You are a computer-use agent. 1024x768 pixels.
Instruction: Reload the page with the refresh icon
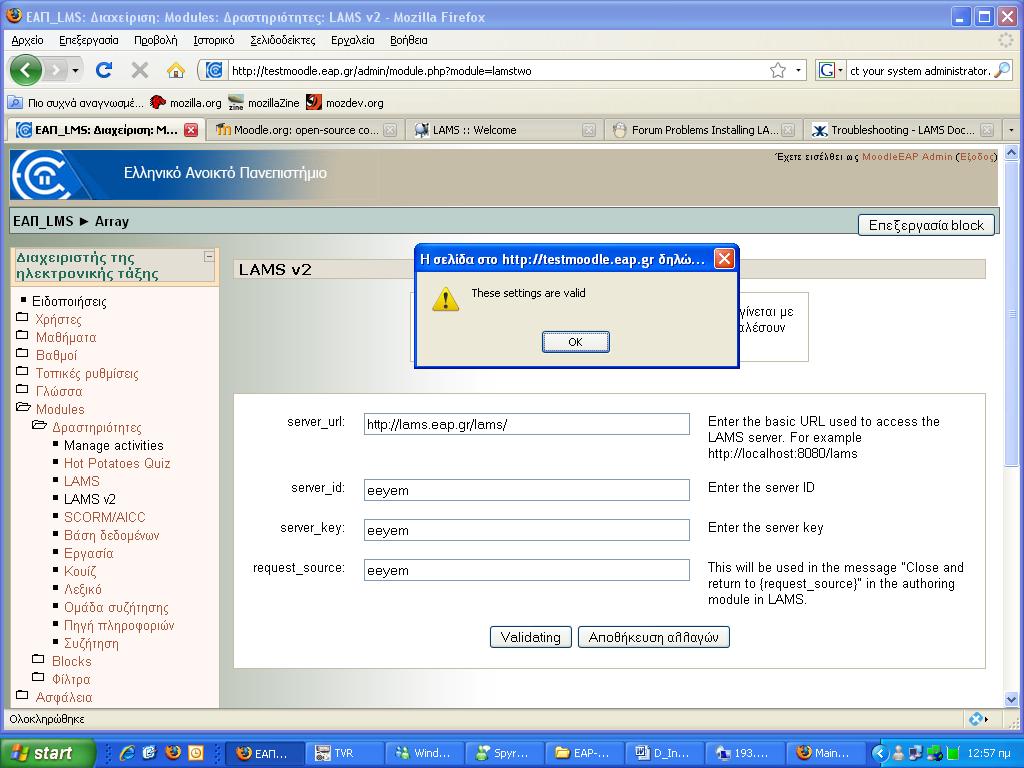104,70
